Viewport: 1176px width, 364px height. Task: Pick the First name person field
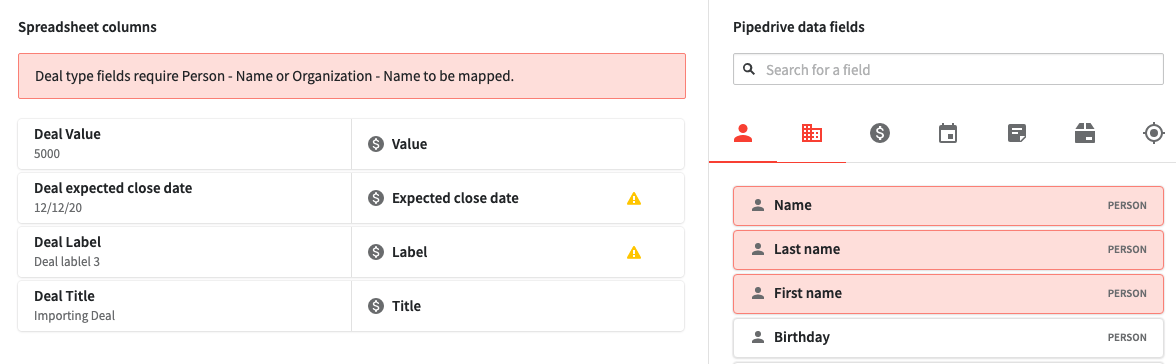pyautogui.click(x=948, y=293)
